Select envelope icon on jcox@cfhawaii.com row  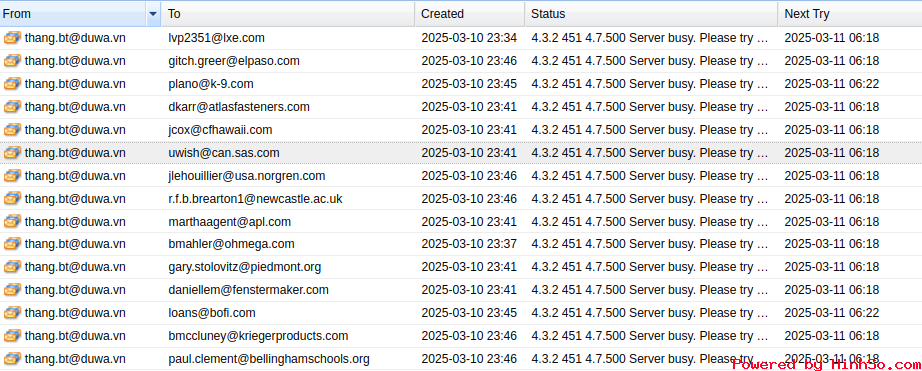click(12, 130)
